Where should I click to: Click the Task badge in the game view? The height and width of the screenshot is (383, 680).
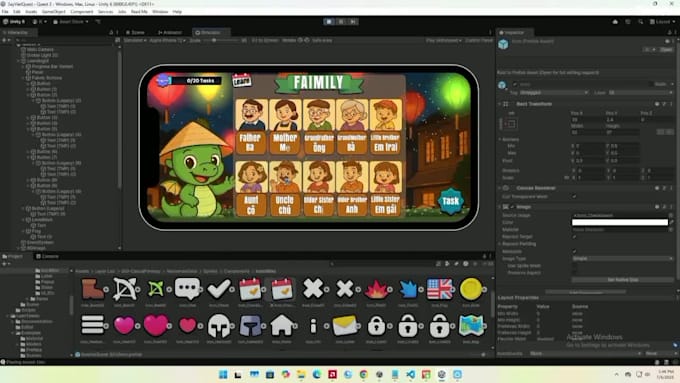(451, 201)
